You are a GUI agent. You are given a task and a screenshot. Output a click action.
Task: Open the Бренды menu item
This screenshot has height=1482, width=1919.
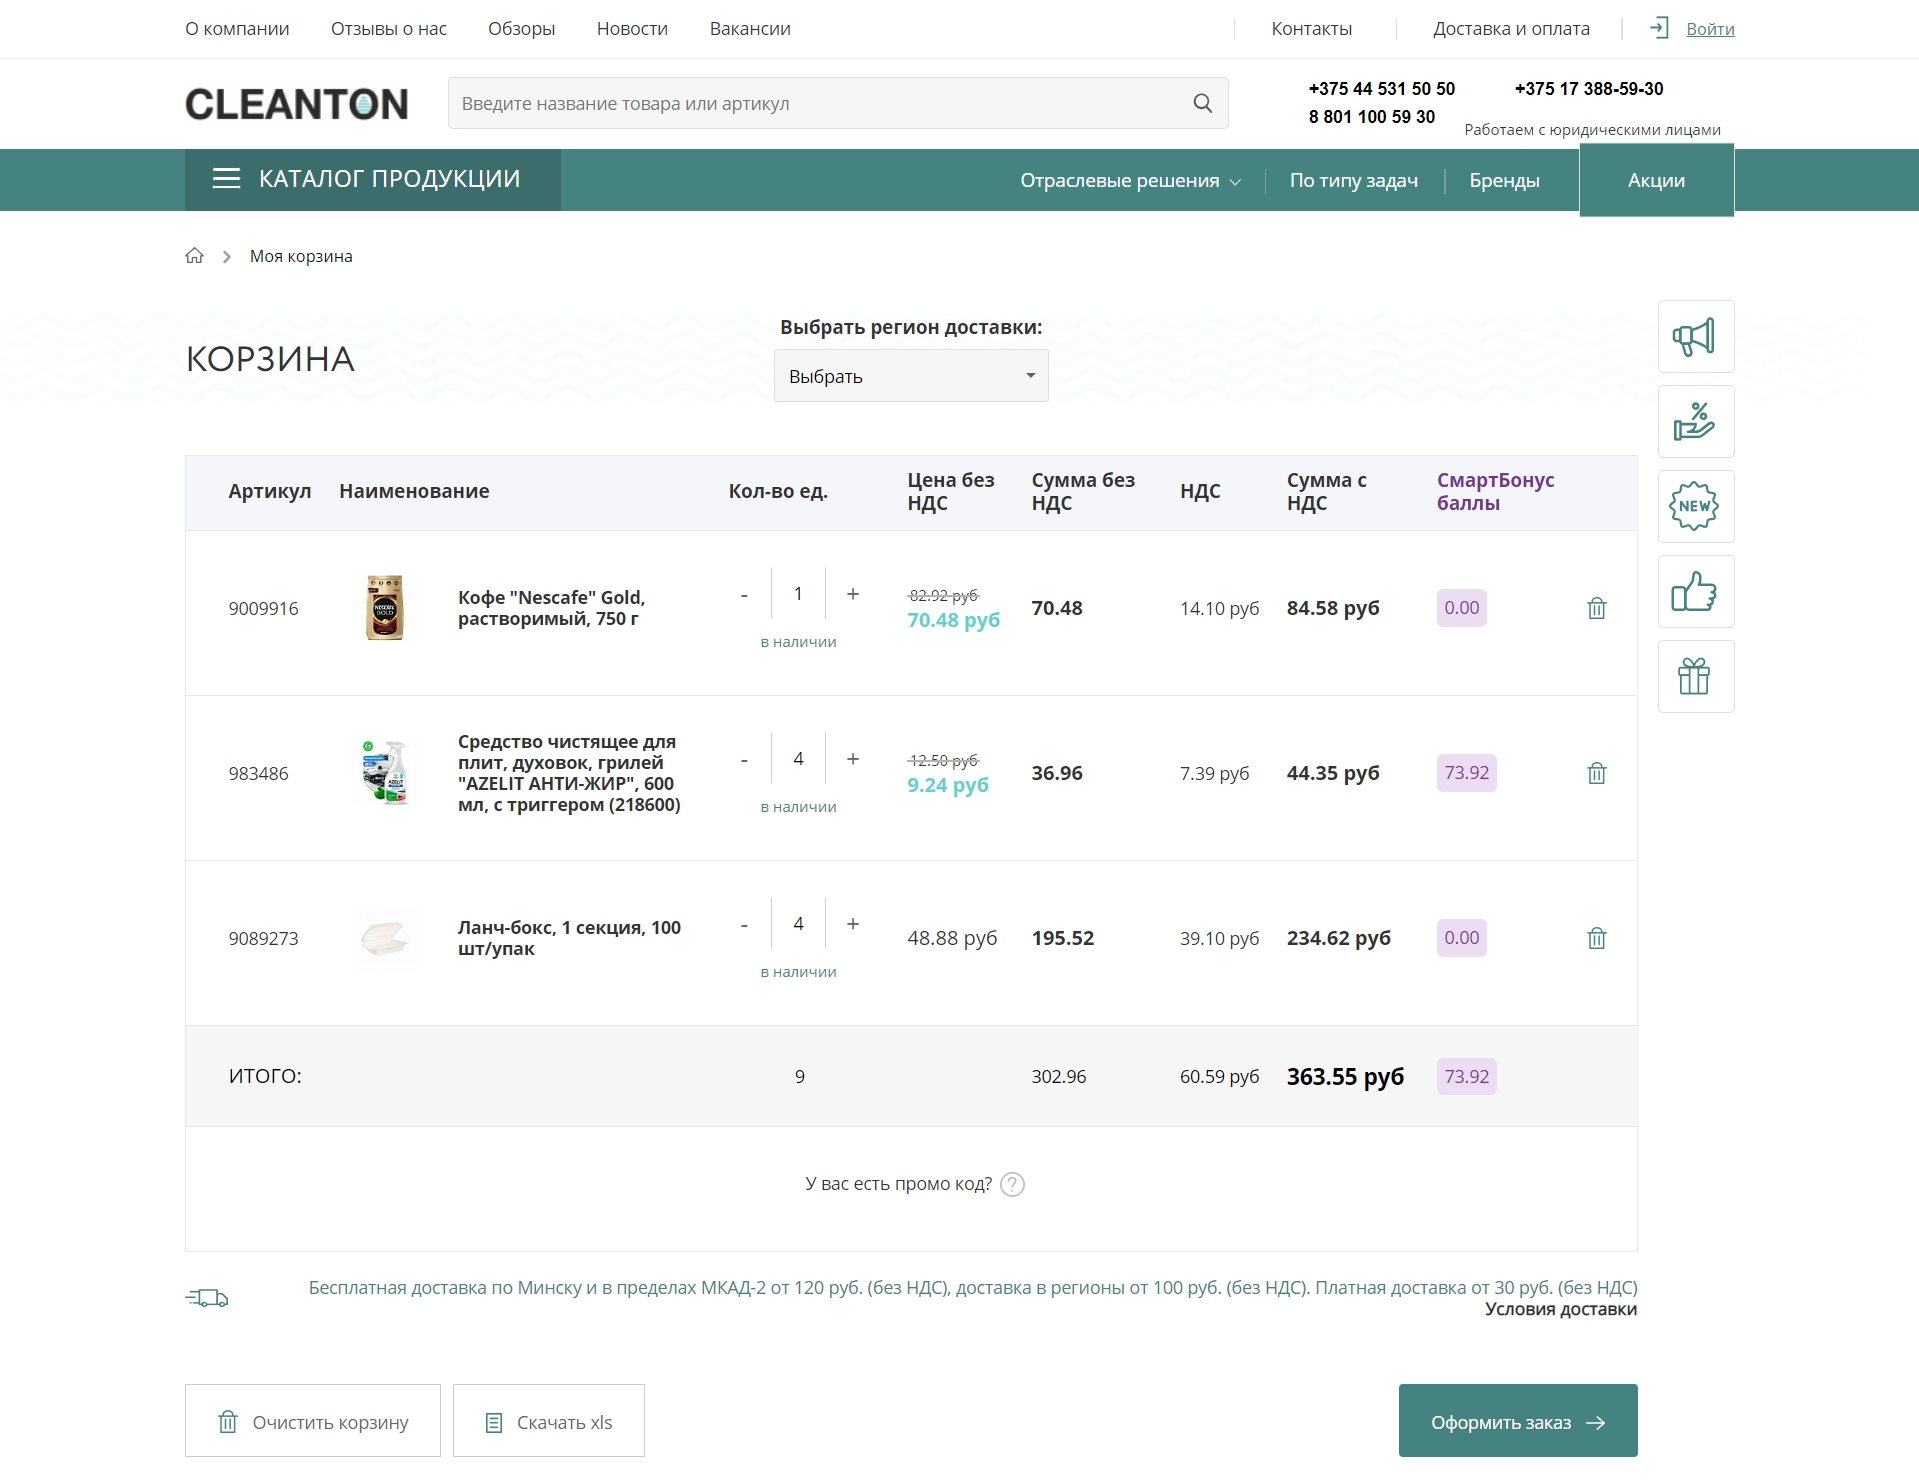click(1504, 181)
